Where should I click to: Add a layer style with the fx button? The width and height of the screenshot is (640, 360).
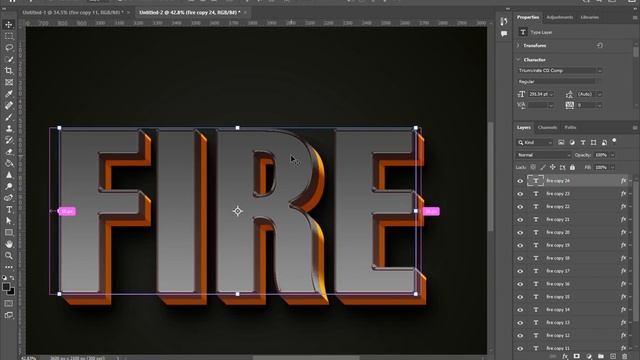pos(565,356)
